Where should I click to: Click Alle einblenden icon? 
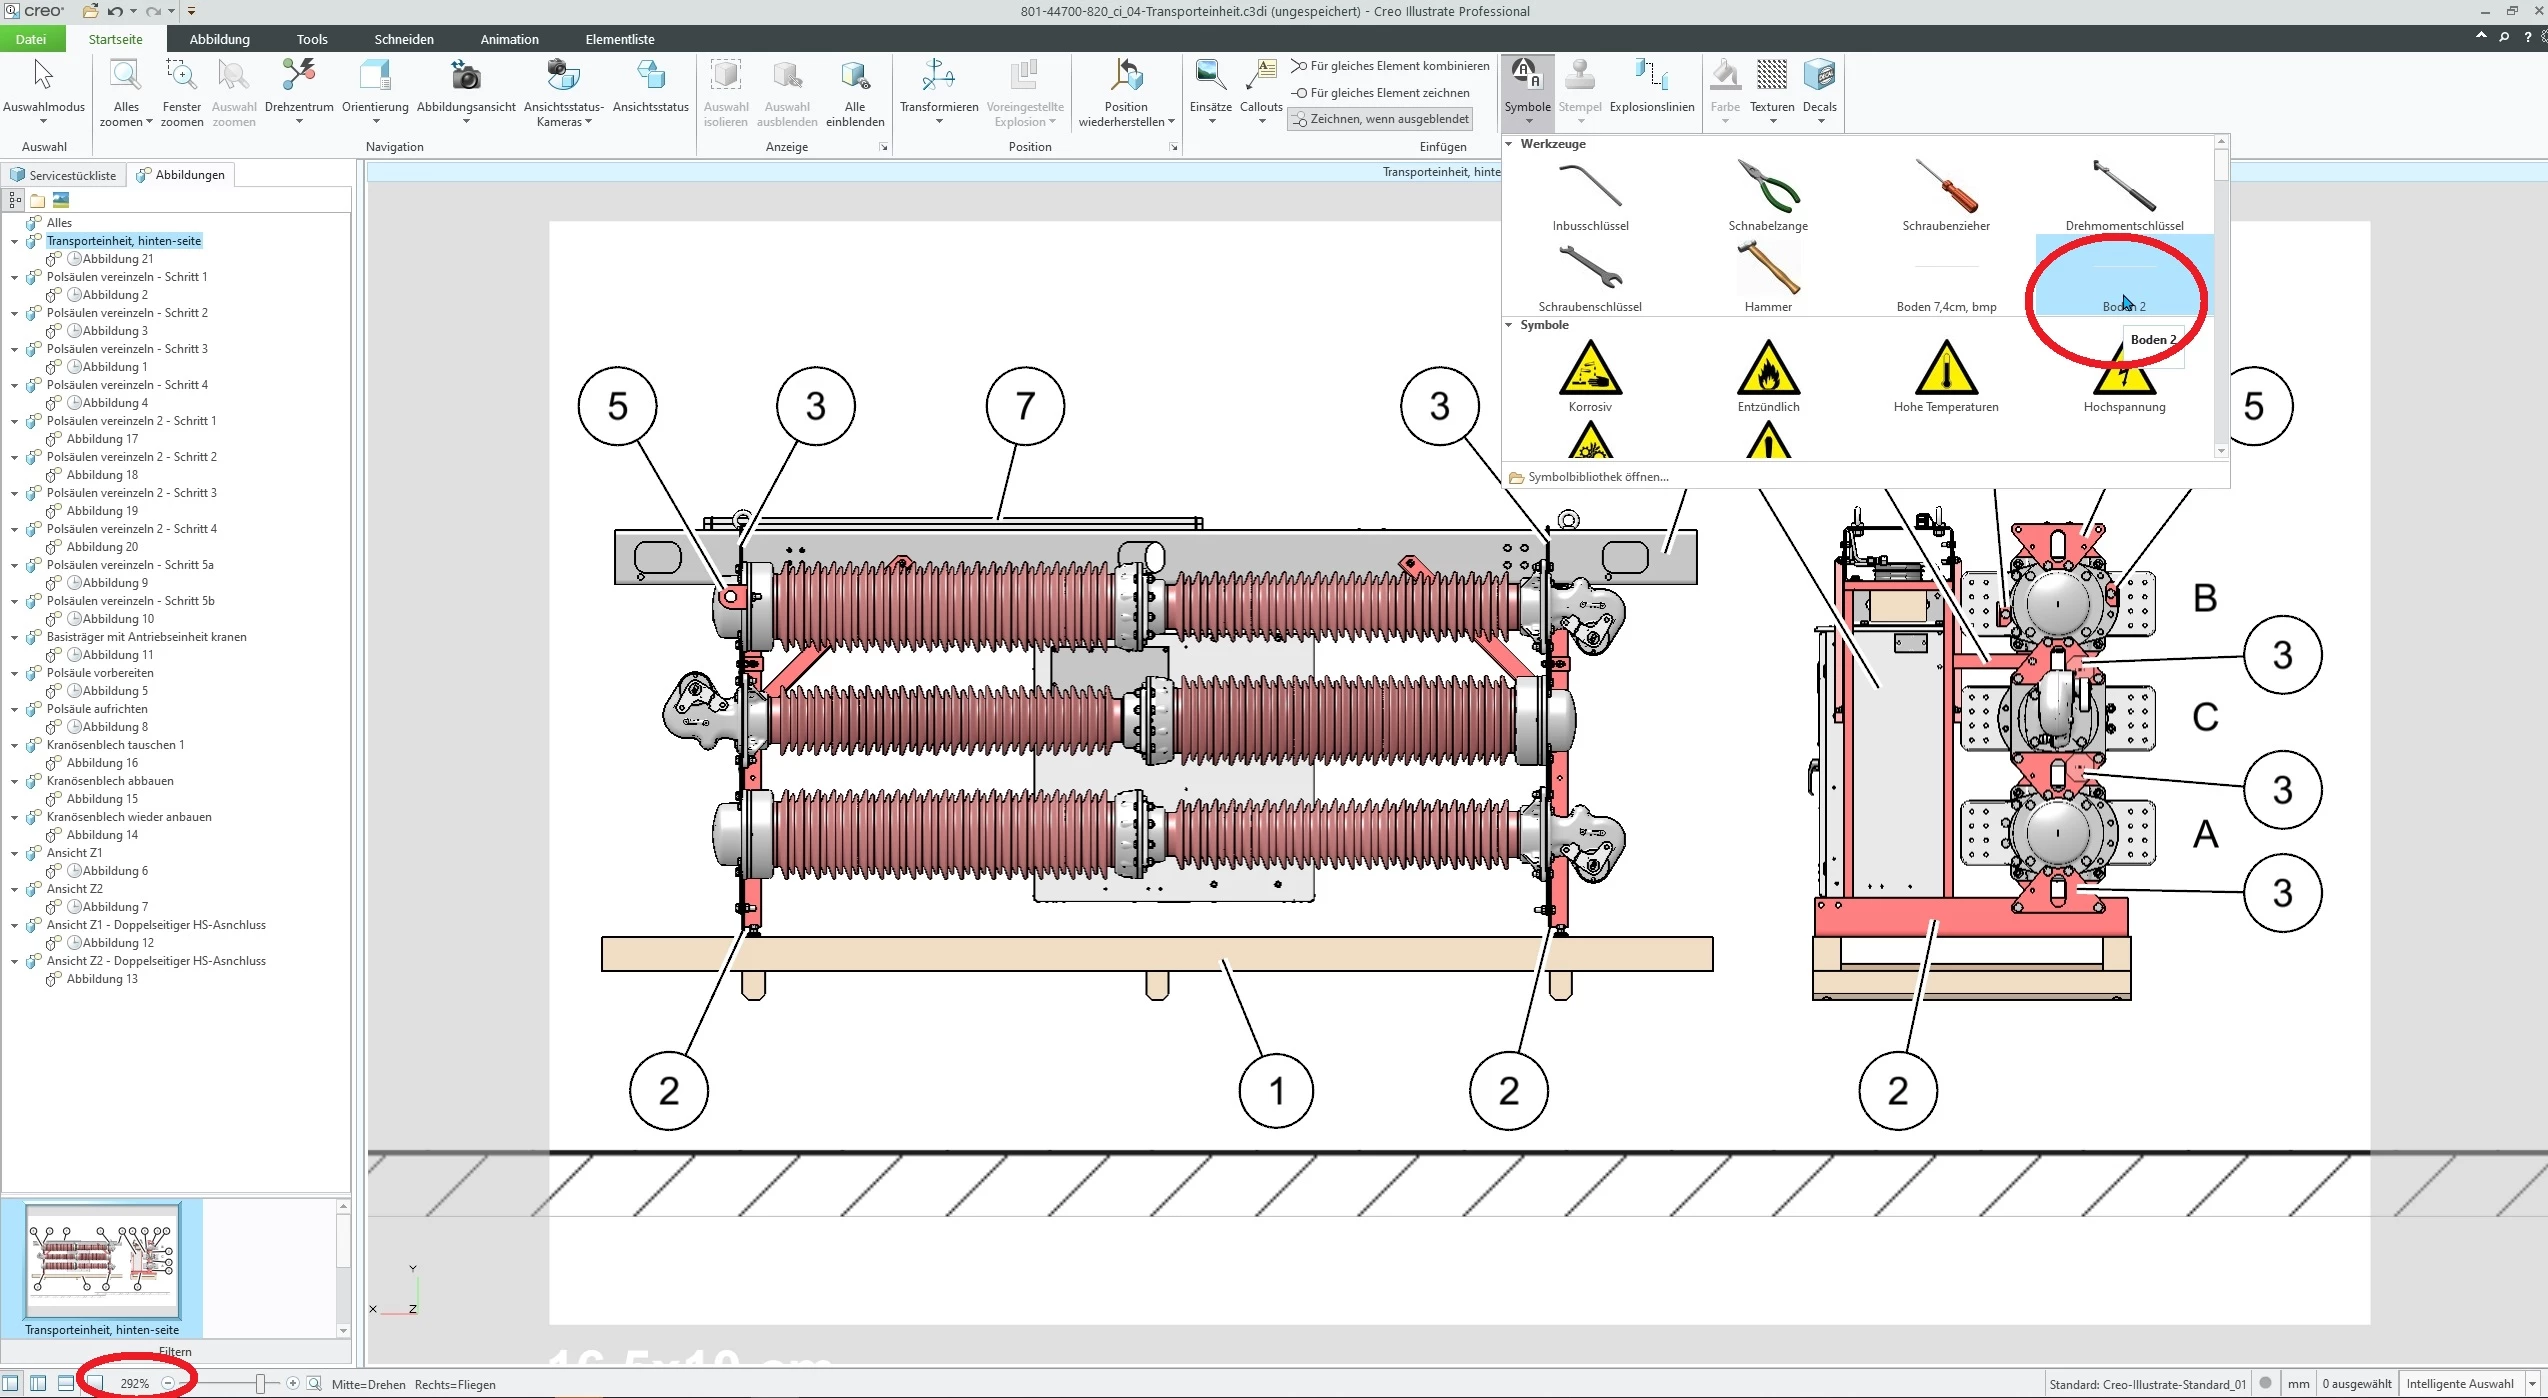click(854, 76)
